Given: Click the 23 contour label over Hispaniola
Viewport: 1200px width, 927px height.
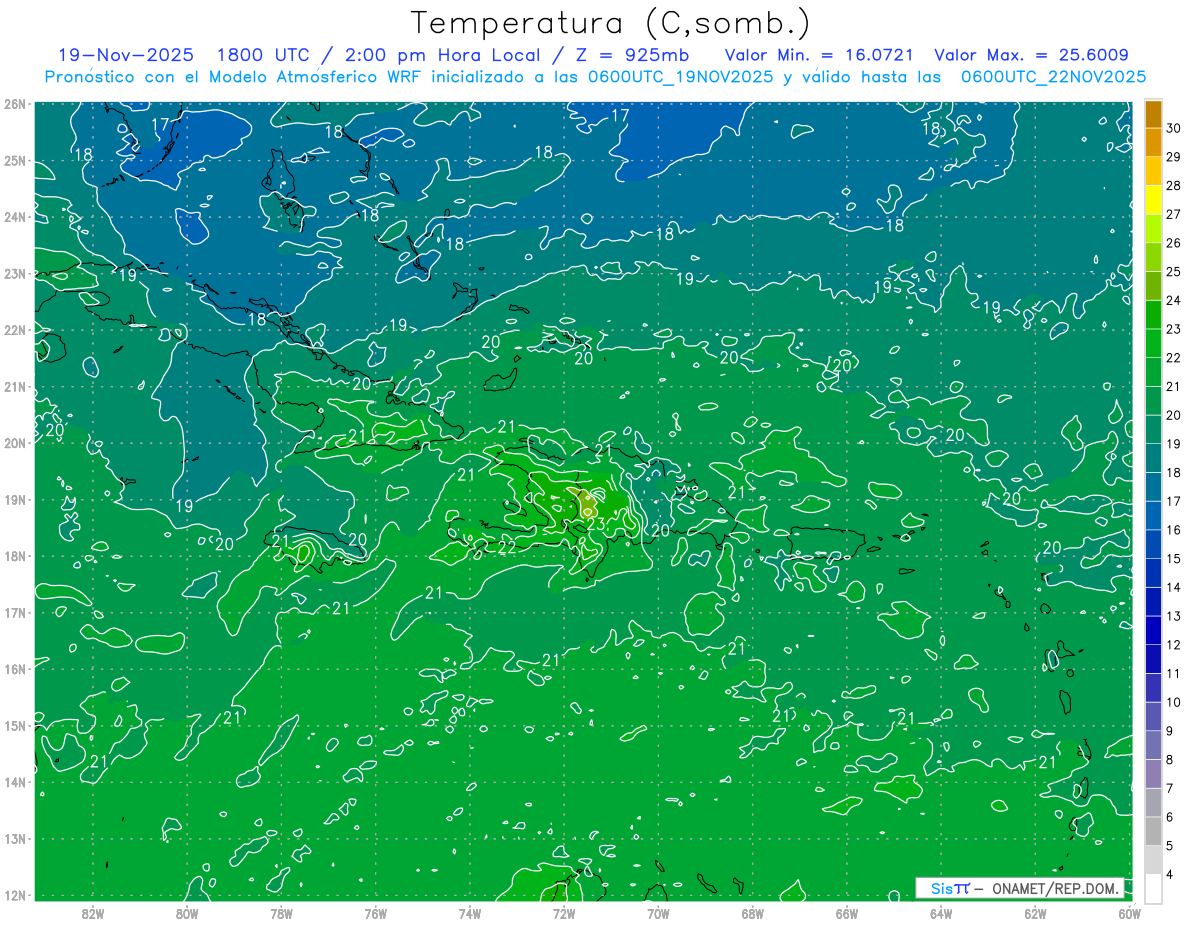Looking at the screenshot, I should (x=595, y=524).
